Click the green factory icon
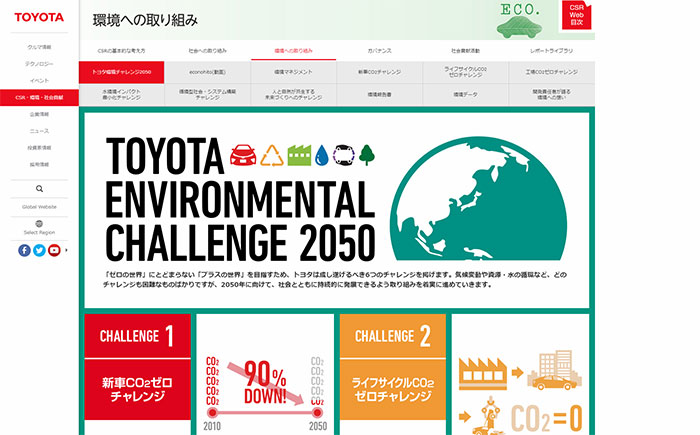This screenshot has width=700, height=435. point(299,155)
